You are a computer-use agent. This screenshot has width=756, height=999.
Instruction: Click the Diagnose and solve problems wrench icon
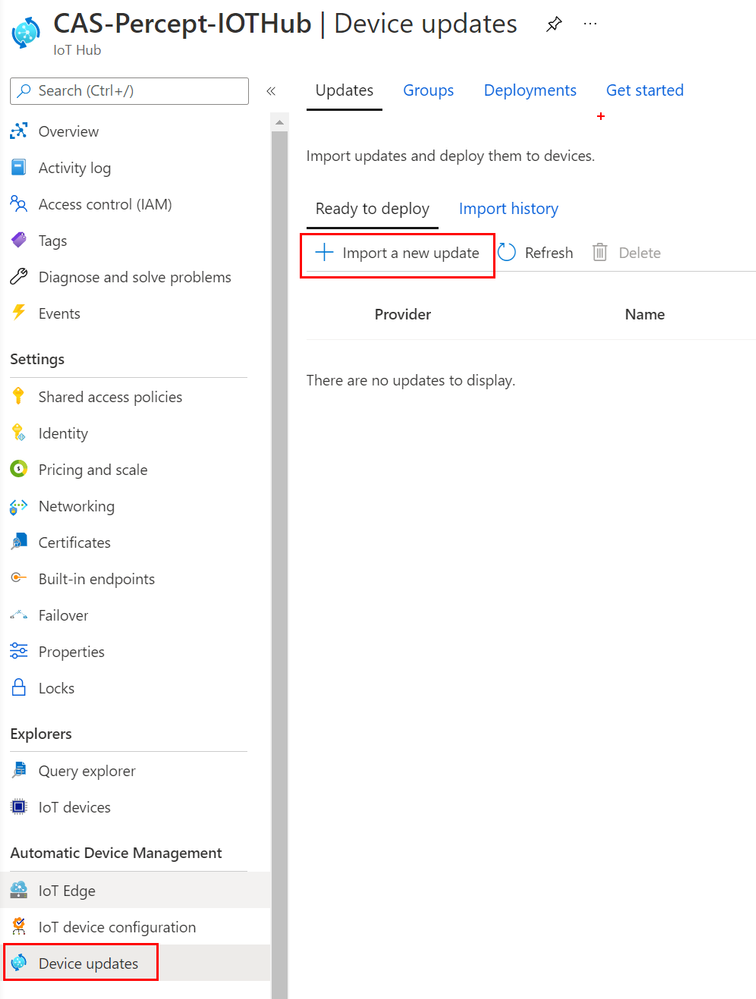[x=19, y=277]
